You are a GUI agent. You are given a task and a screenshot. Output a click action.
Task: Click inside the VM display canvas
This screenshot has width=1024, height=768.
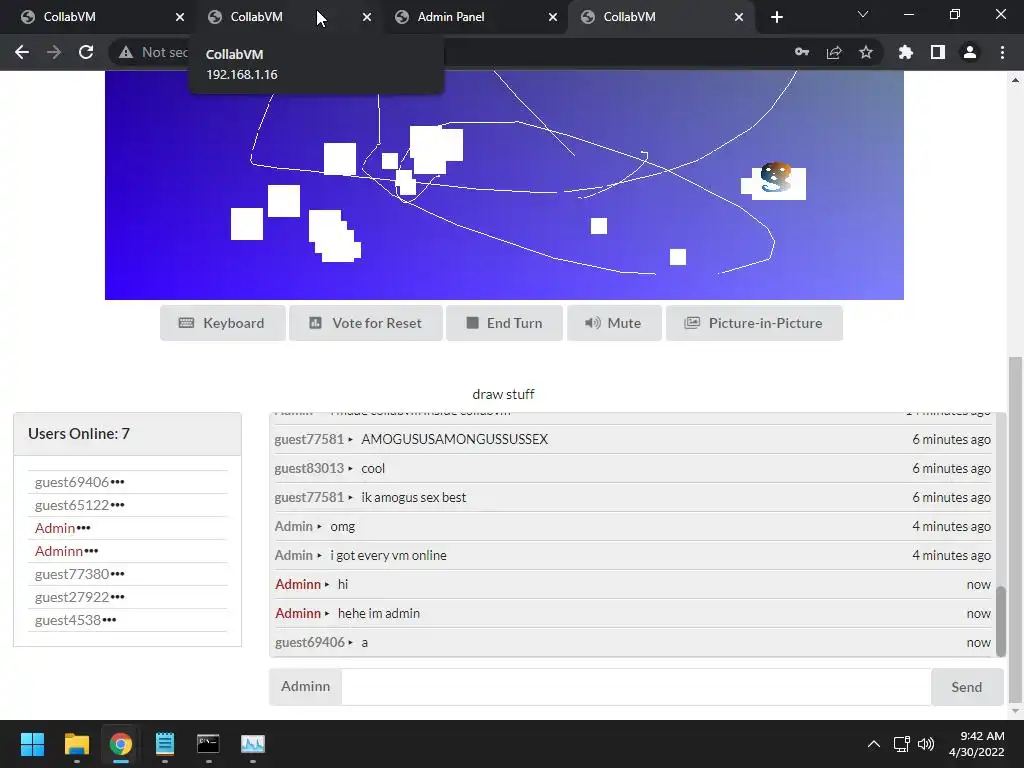coord(504,185)
